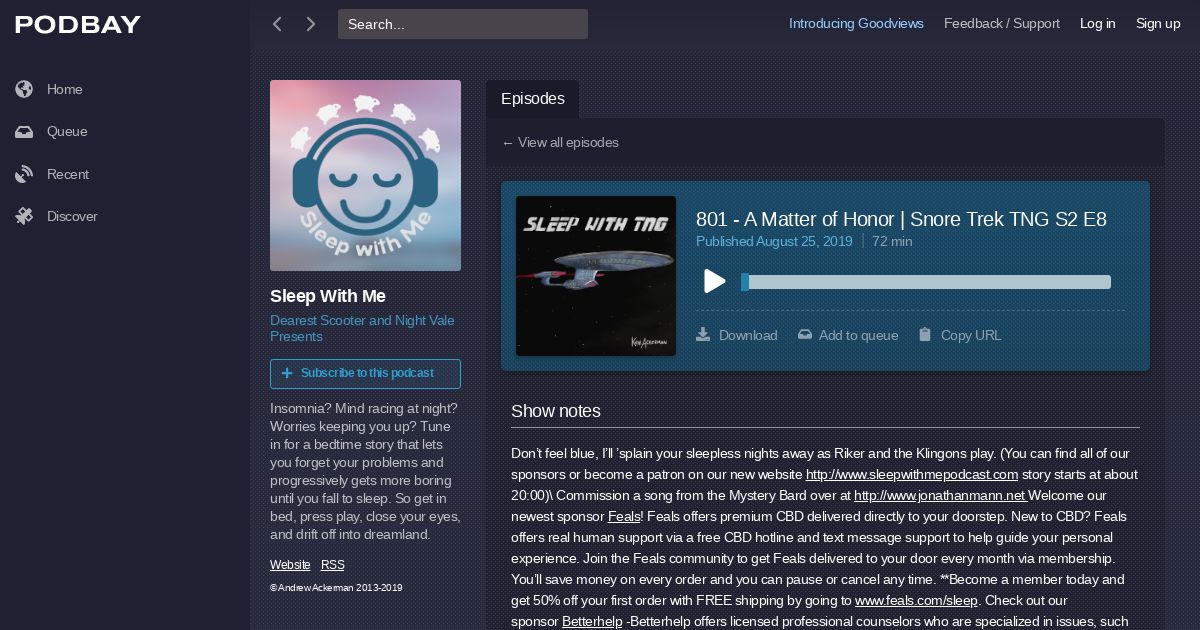This screenshot has width=1200, height=630.
Task: Switch to the Episodes tab
Action: point(533,99)
